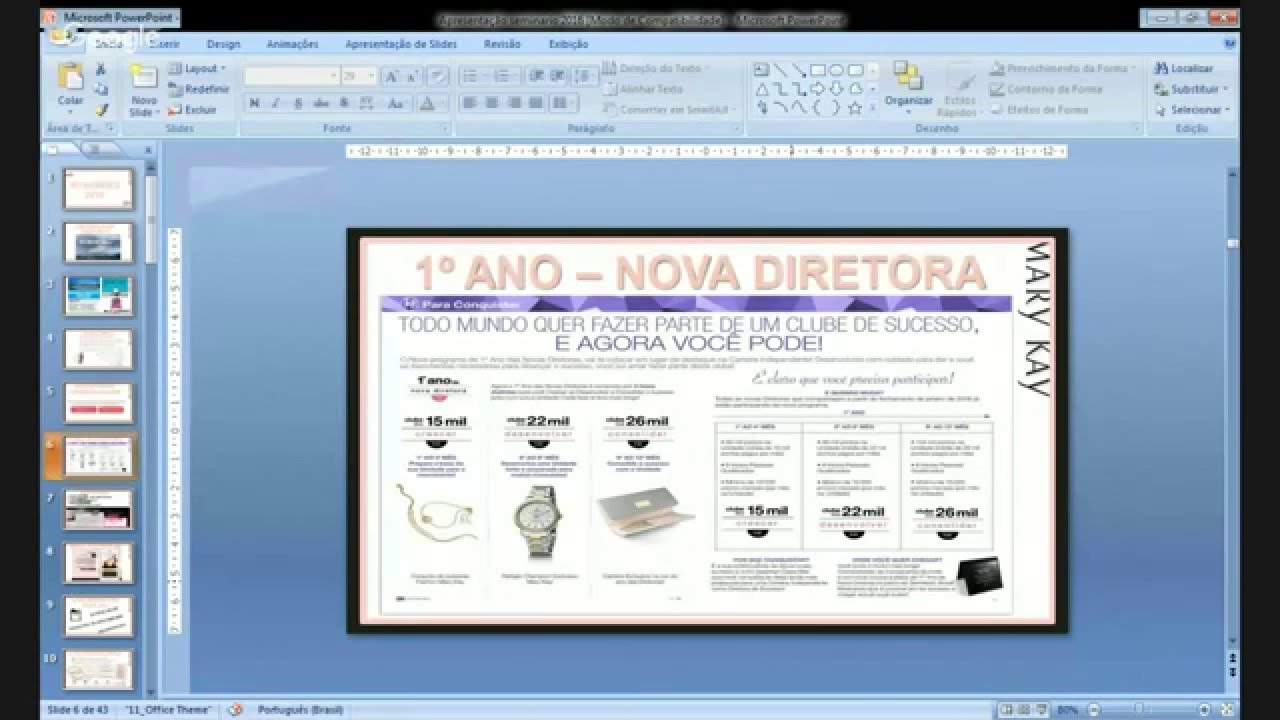
Task: Select the oval shape in gallery
Action: (836, 70)
